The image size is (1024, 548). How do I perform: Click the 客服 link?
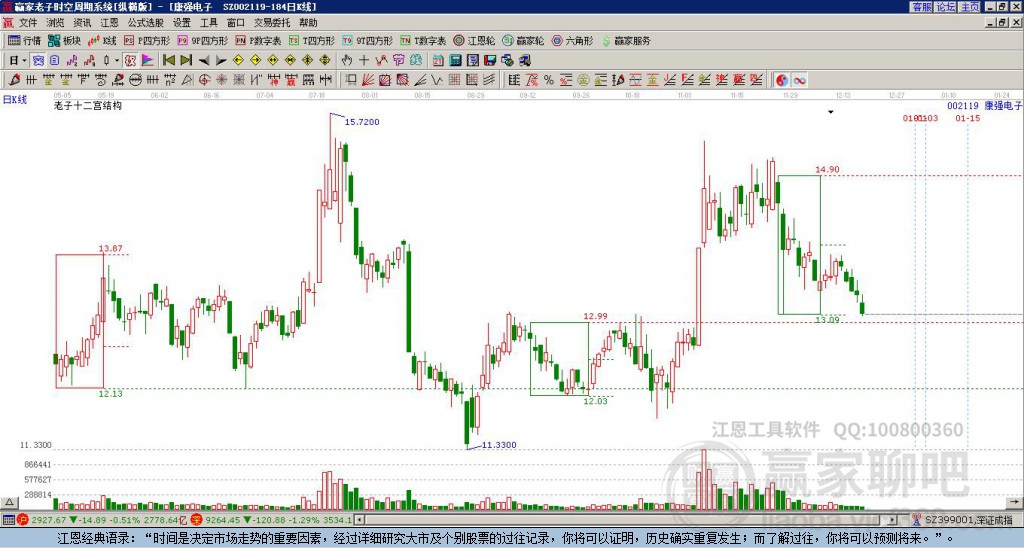click(922, 7)
